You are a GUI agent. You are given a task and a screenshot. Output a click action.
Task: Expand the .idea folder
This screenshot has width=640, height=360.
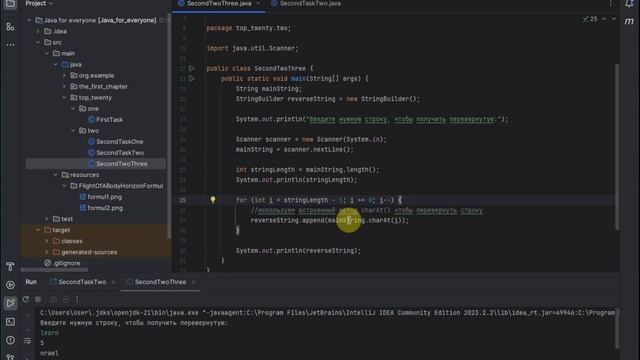coord(38,31)
